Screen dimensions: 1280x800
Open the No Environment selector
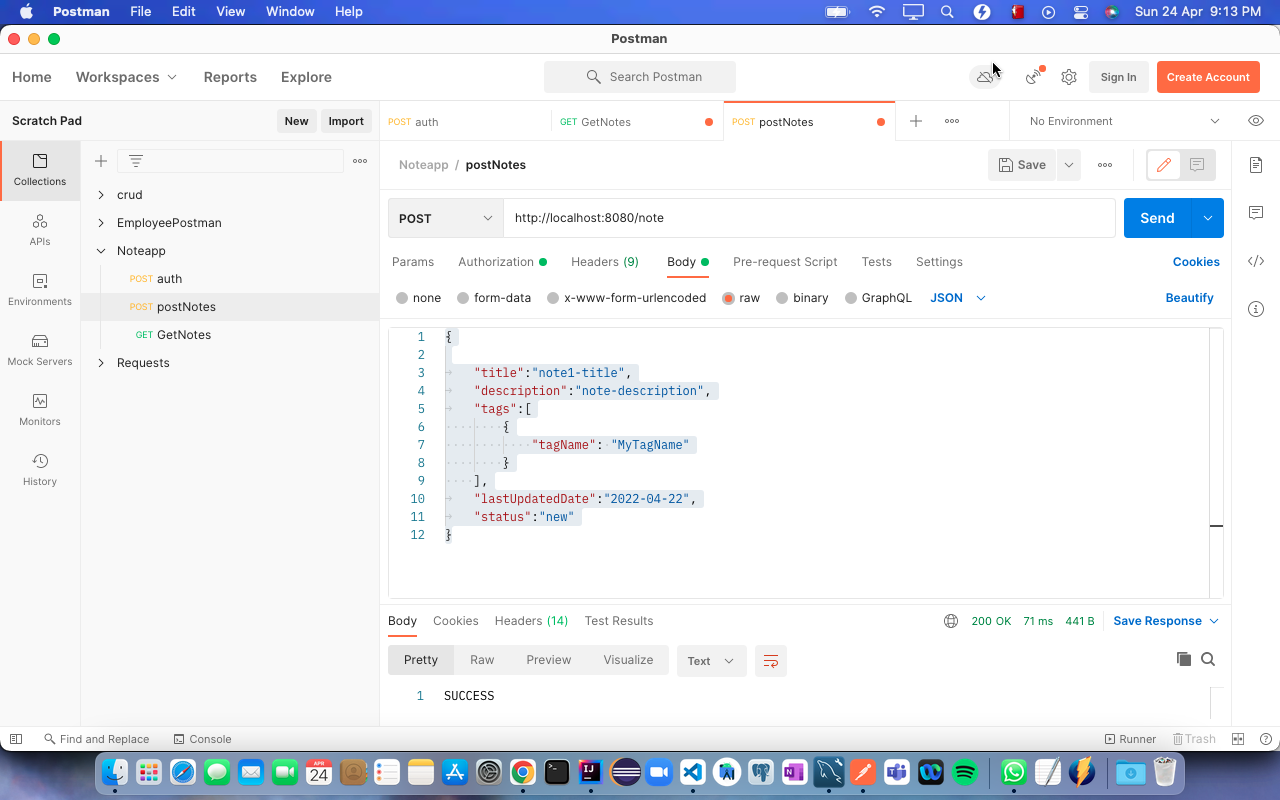coord(1125,121)
